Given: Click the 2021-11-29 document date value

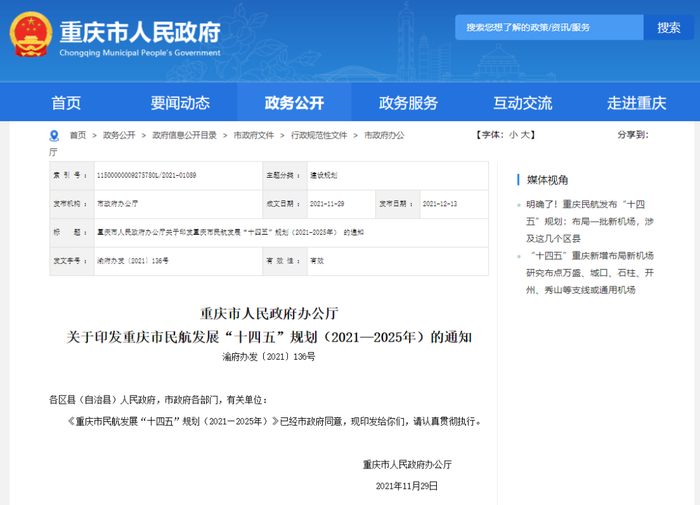Looking at the screenshot, I should click(x=327, y=204).
